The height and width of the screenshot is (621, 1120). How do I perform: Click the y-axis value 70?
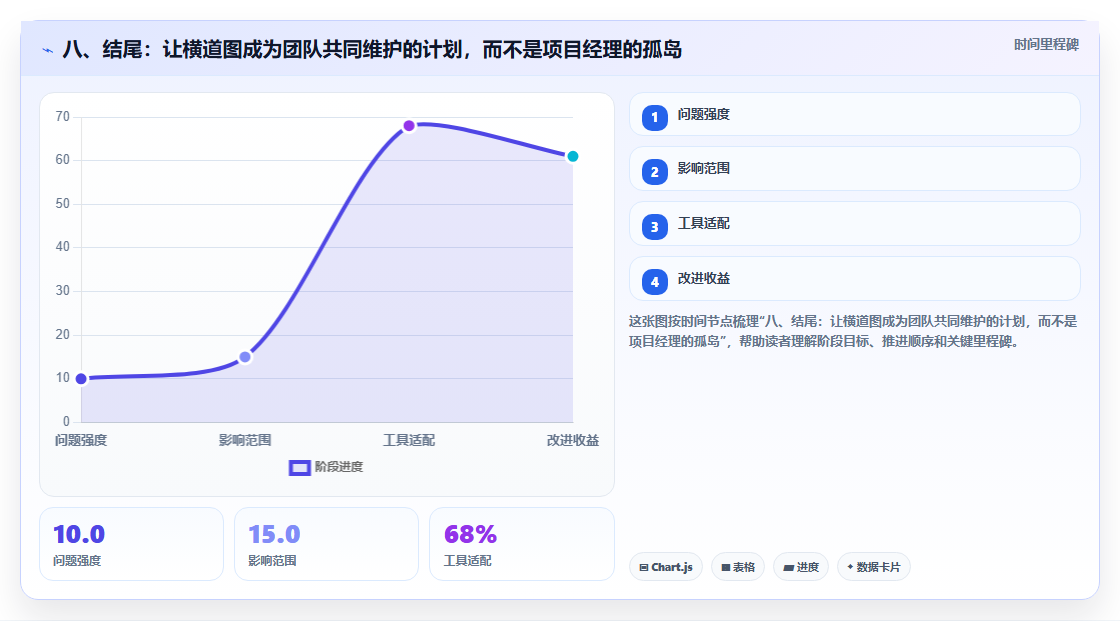(63, 116)
